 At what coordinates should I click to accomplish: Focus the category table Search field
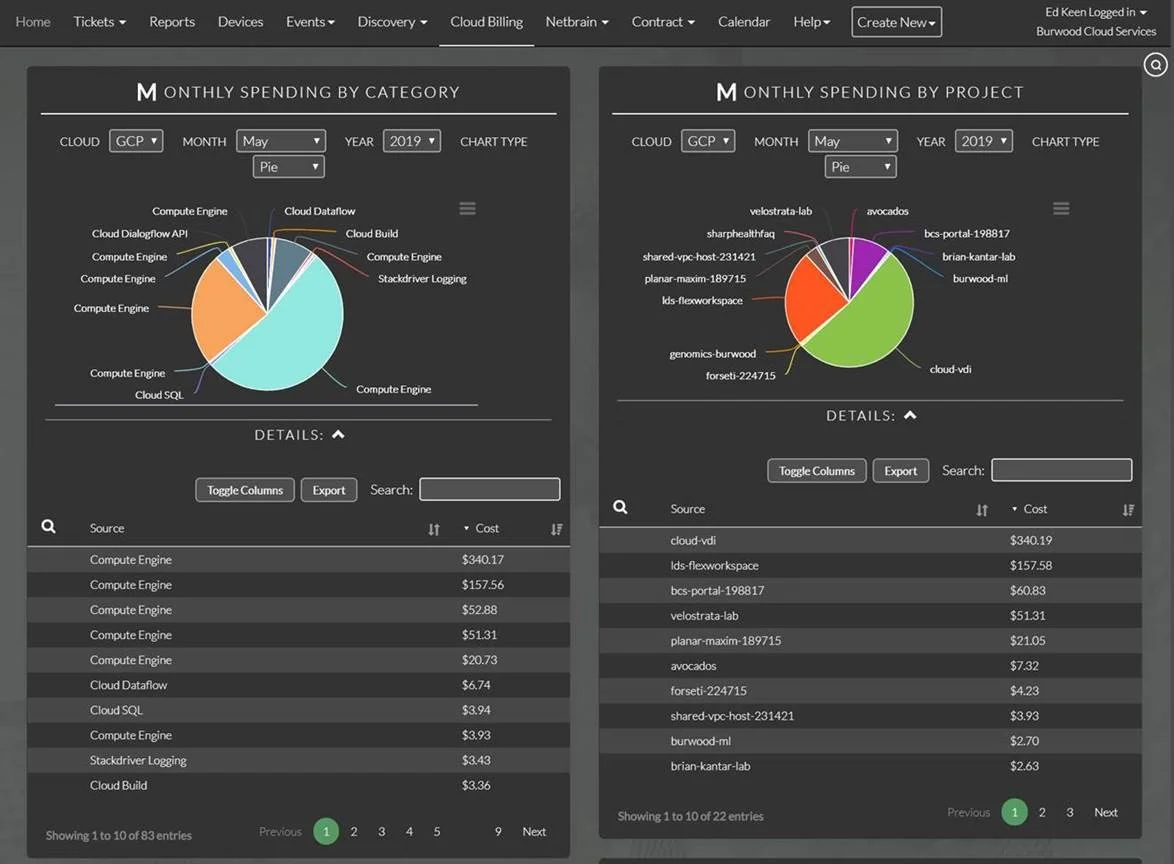(490, 489)
